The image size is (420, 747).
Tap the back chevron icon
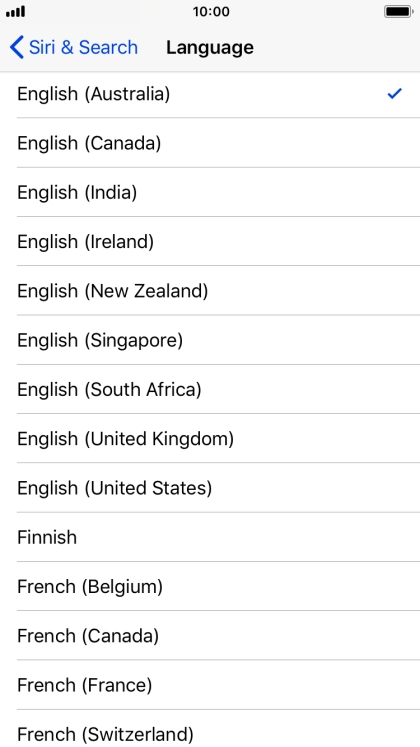pyautogui.click(x=17, y=48)
